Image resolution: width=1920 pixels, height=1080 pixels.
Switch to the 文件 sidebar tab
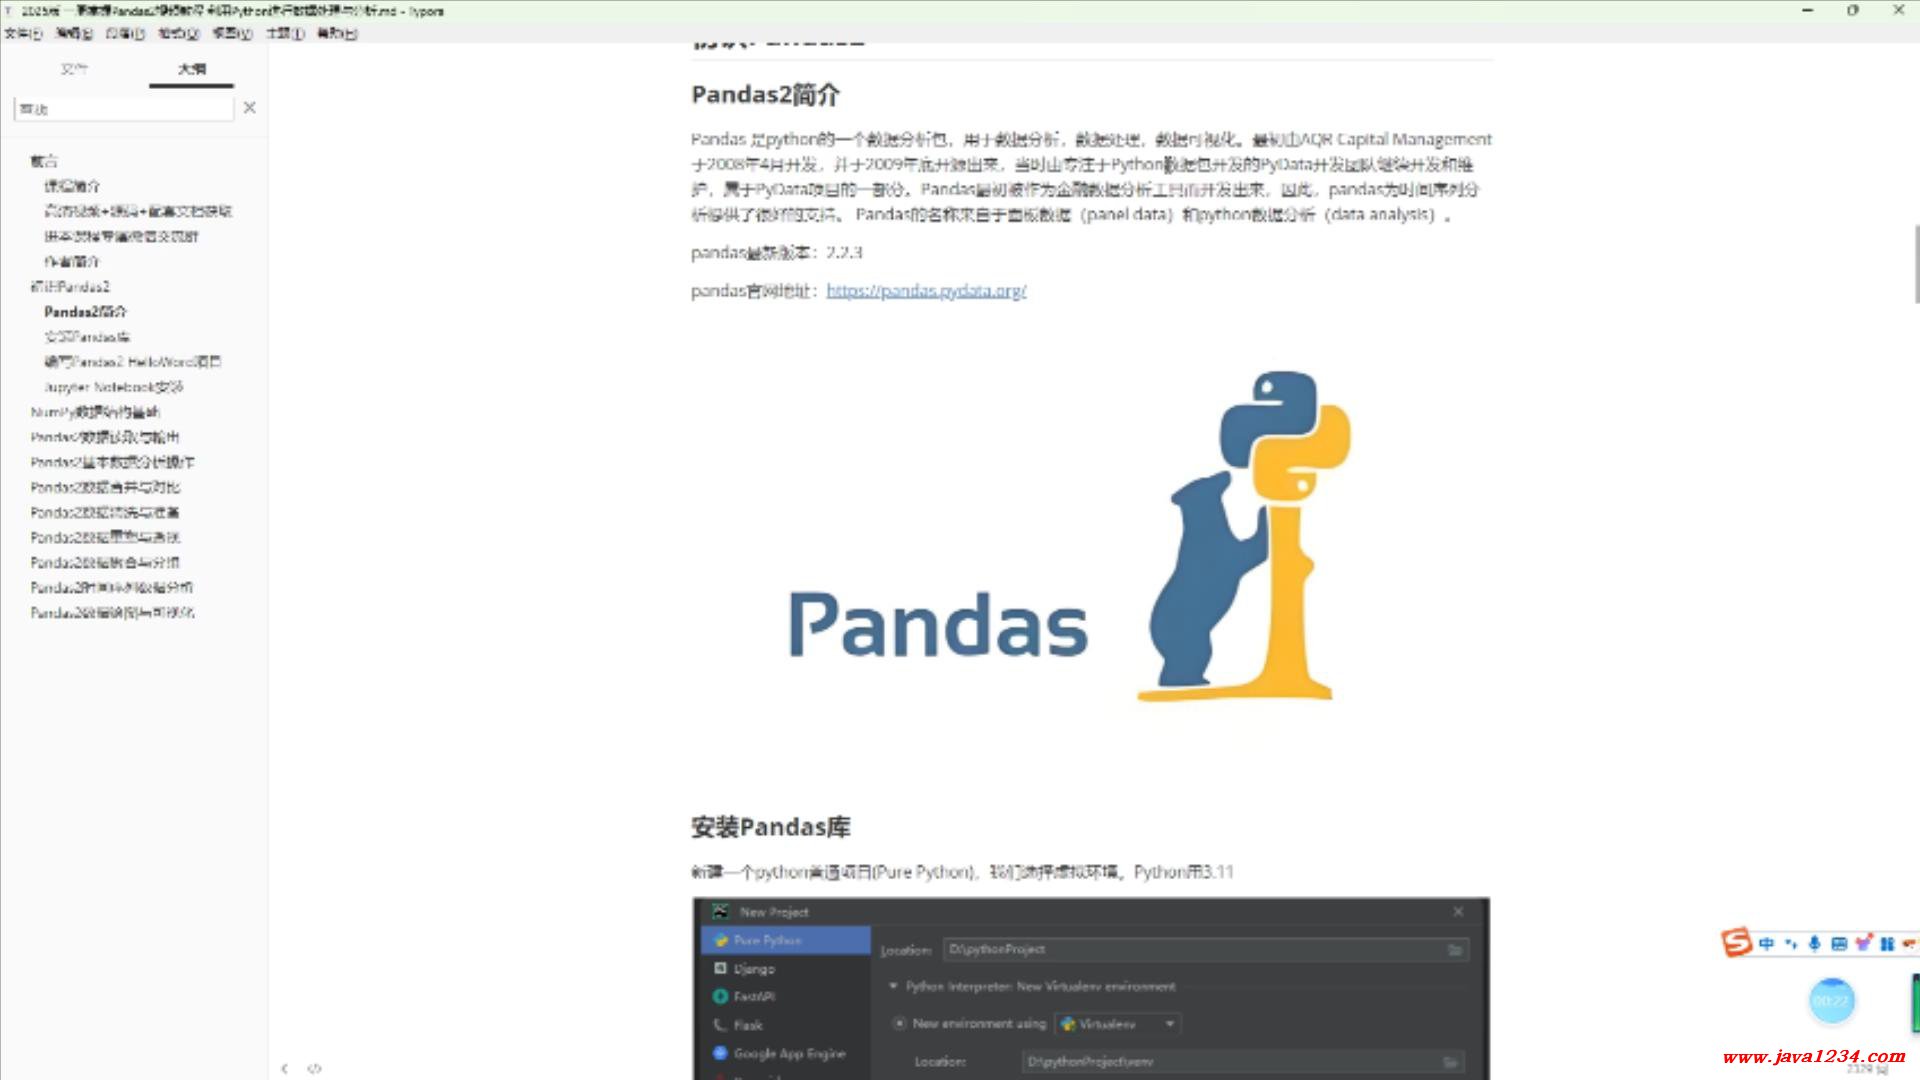[x=74, y=69]
